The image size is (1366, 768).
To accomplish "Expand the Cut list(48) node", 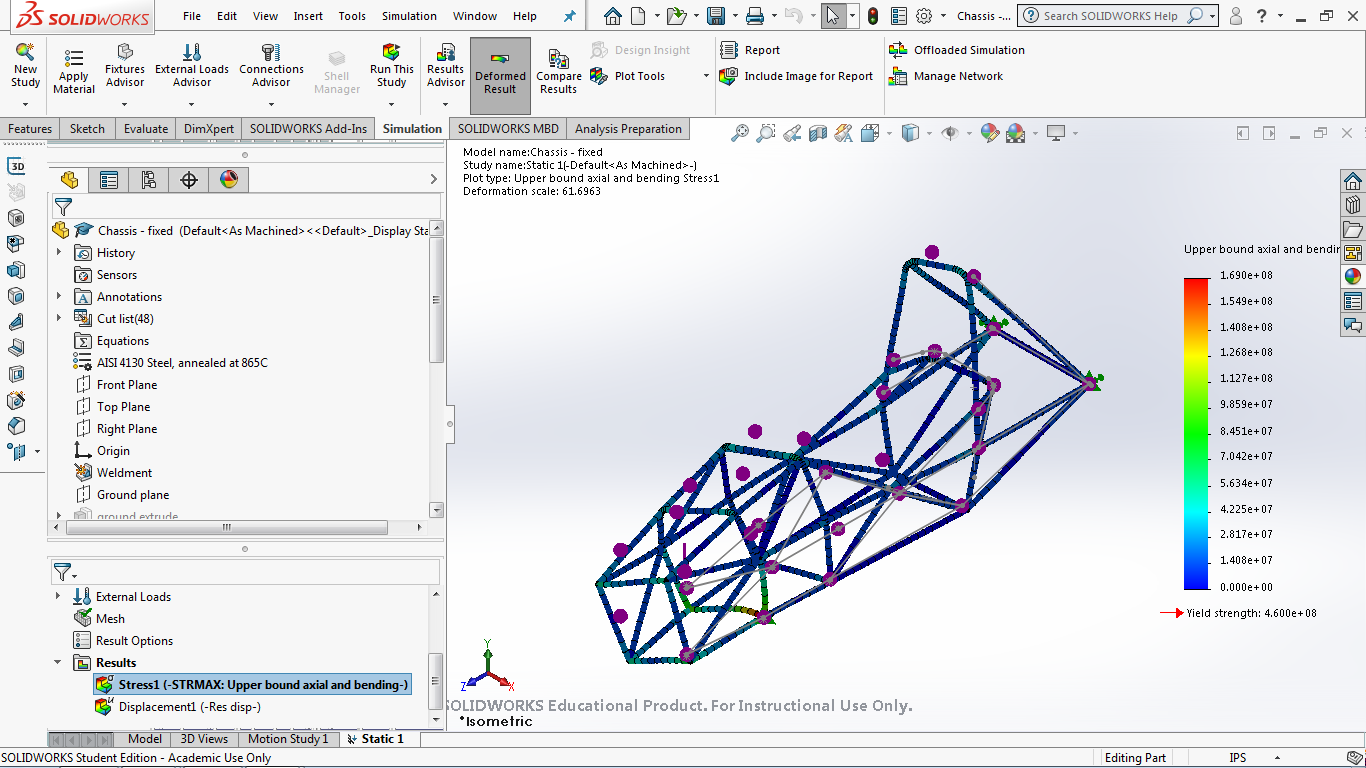I will click(59, 319).
